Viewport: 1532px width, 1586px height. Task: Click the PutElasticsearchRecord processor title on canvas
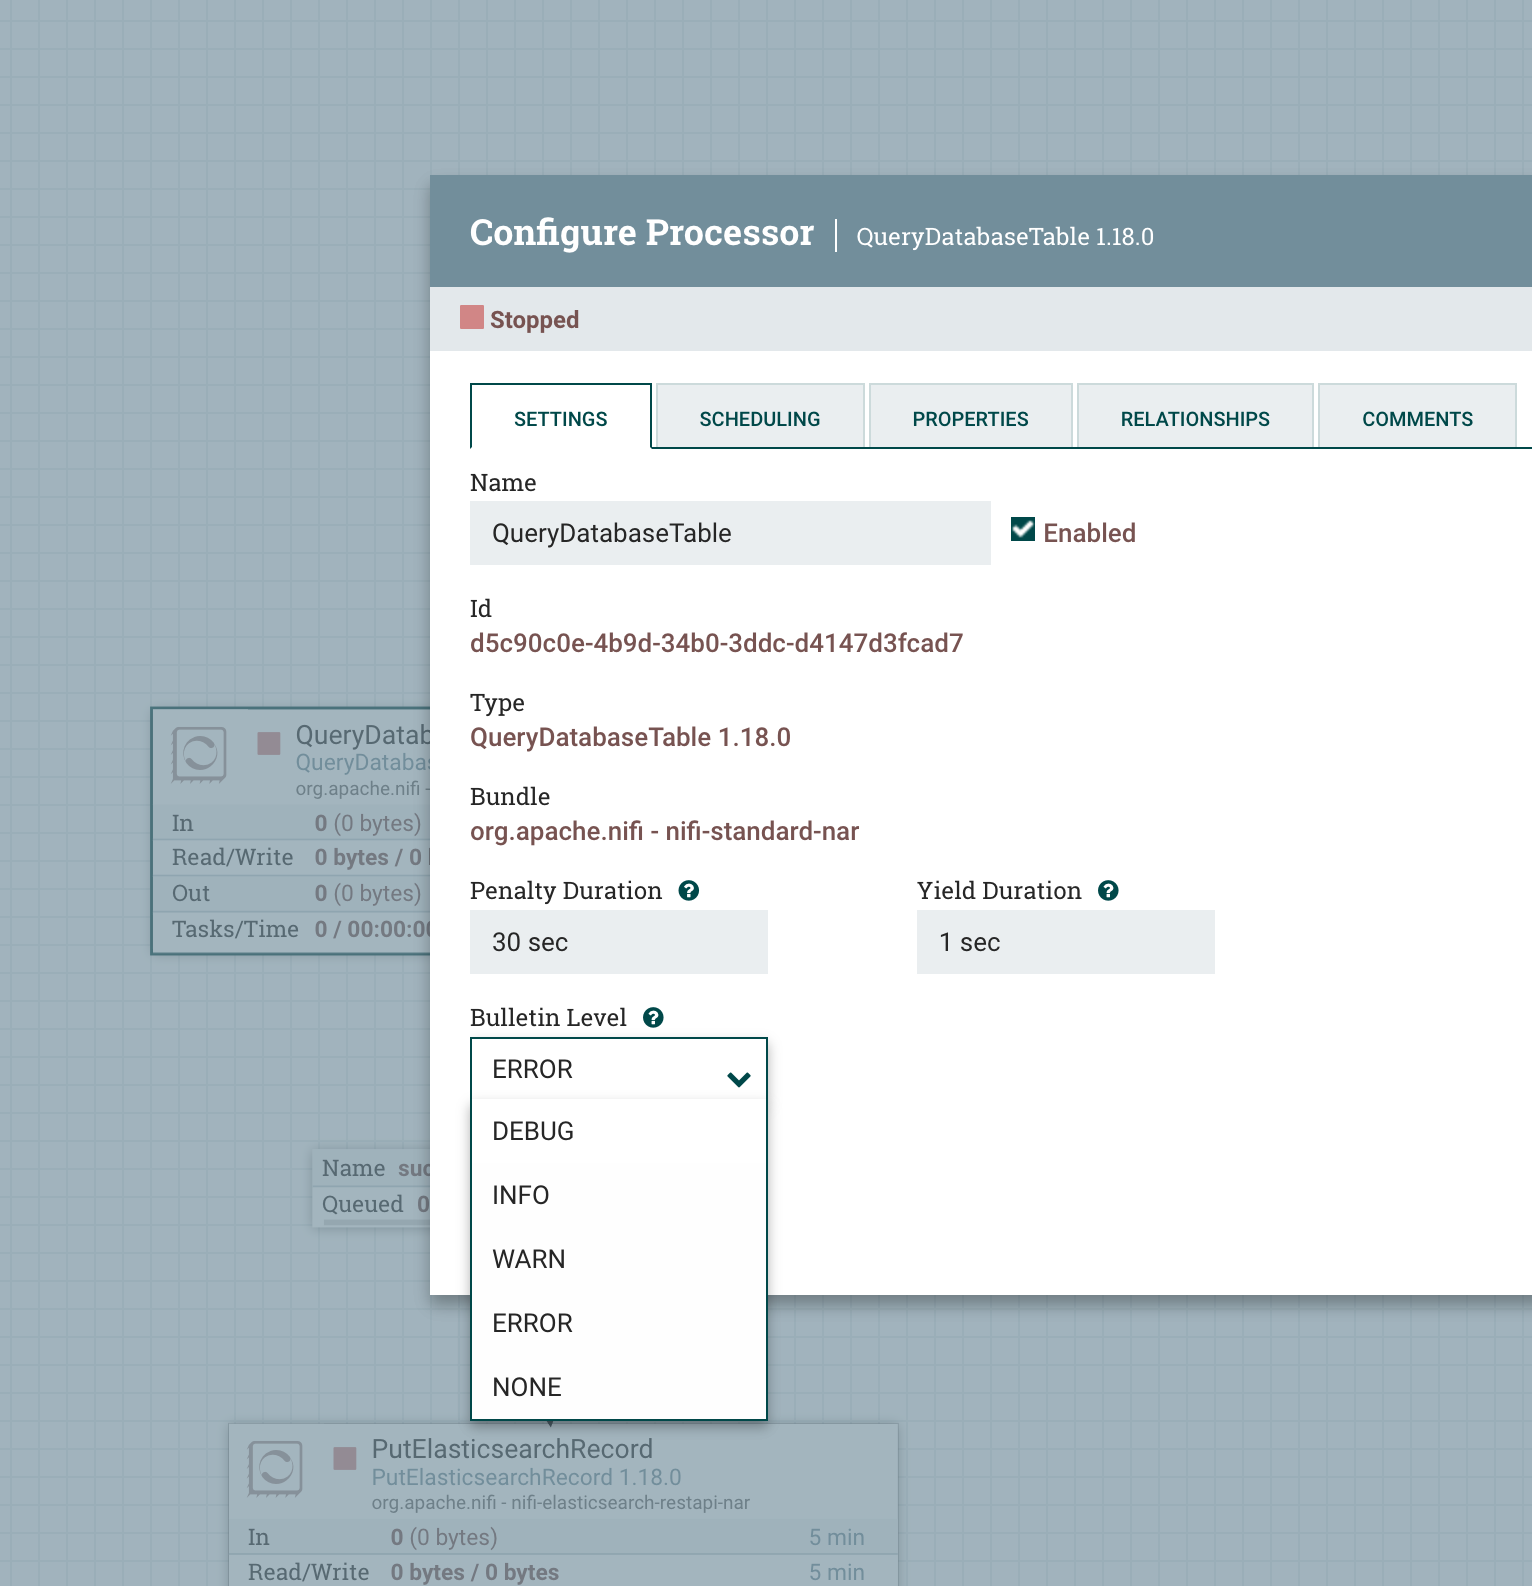click(x=512, y=1449)
